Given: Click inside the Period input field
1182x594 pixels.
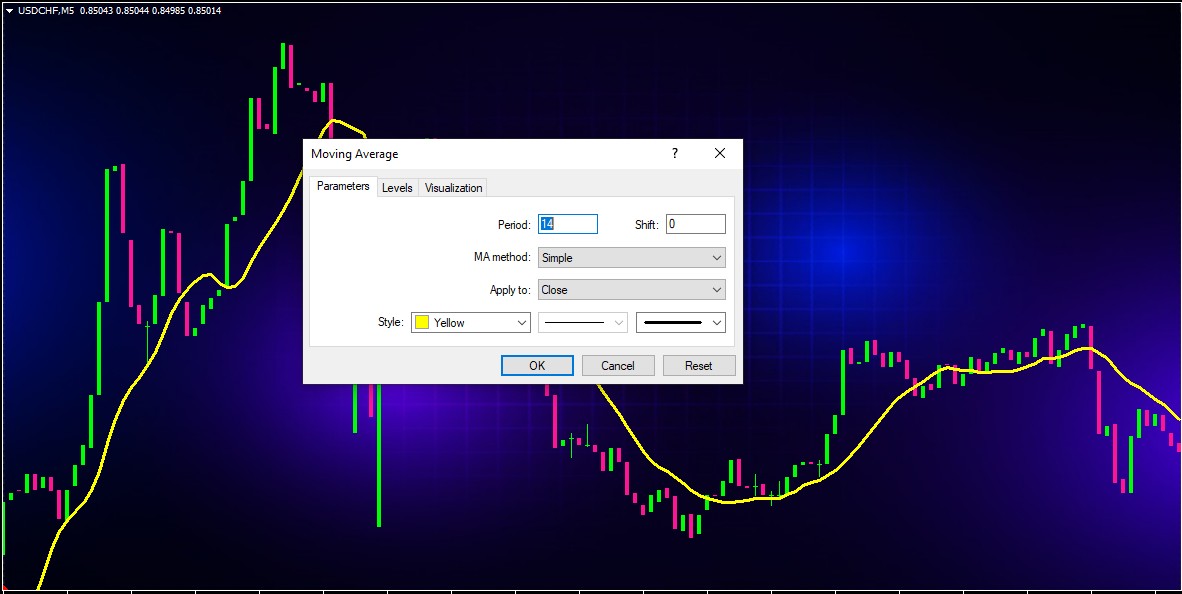Looking at the screenshot, I should coord(567,224).
